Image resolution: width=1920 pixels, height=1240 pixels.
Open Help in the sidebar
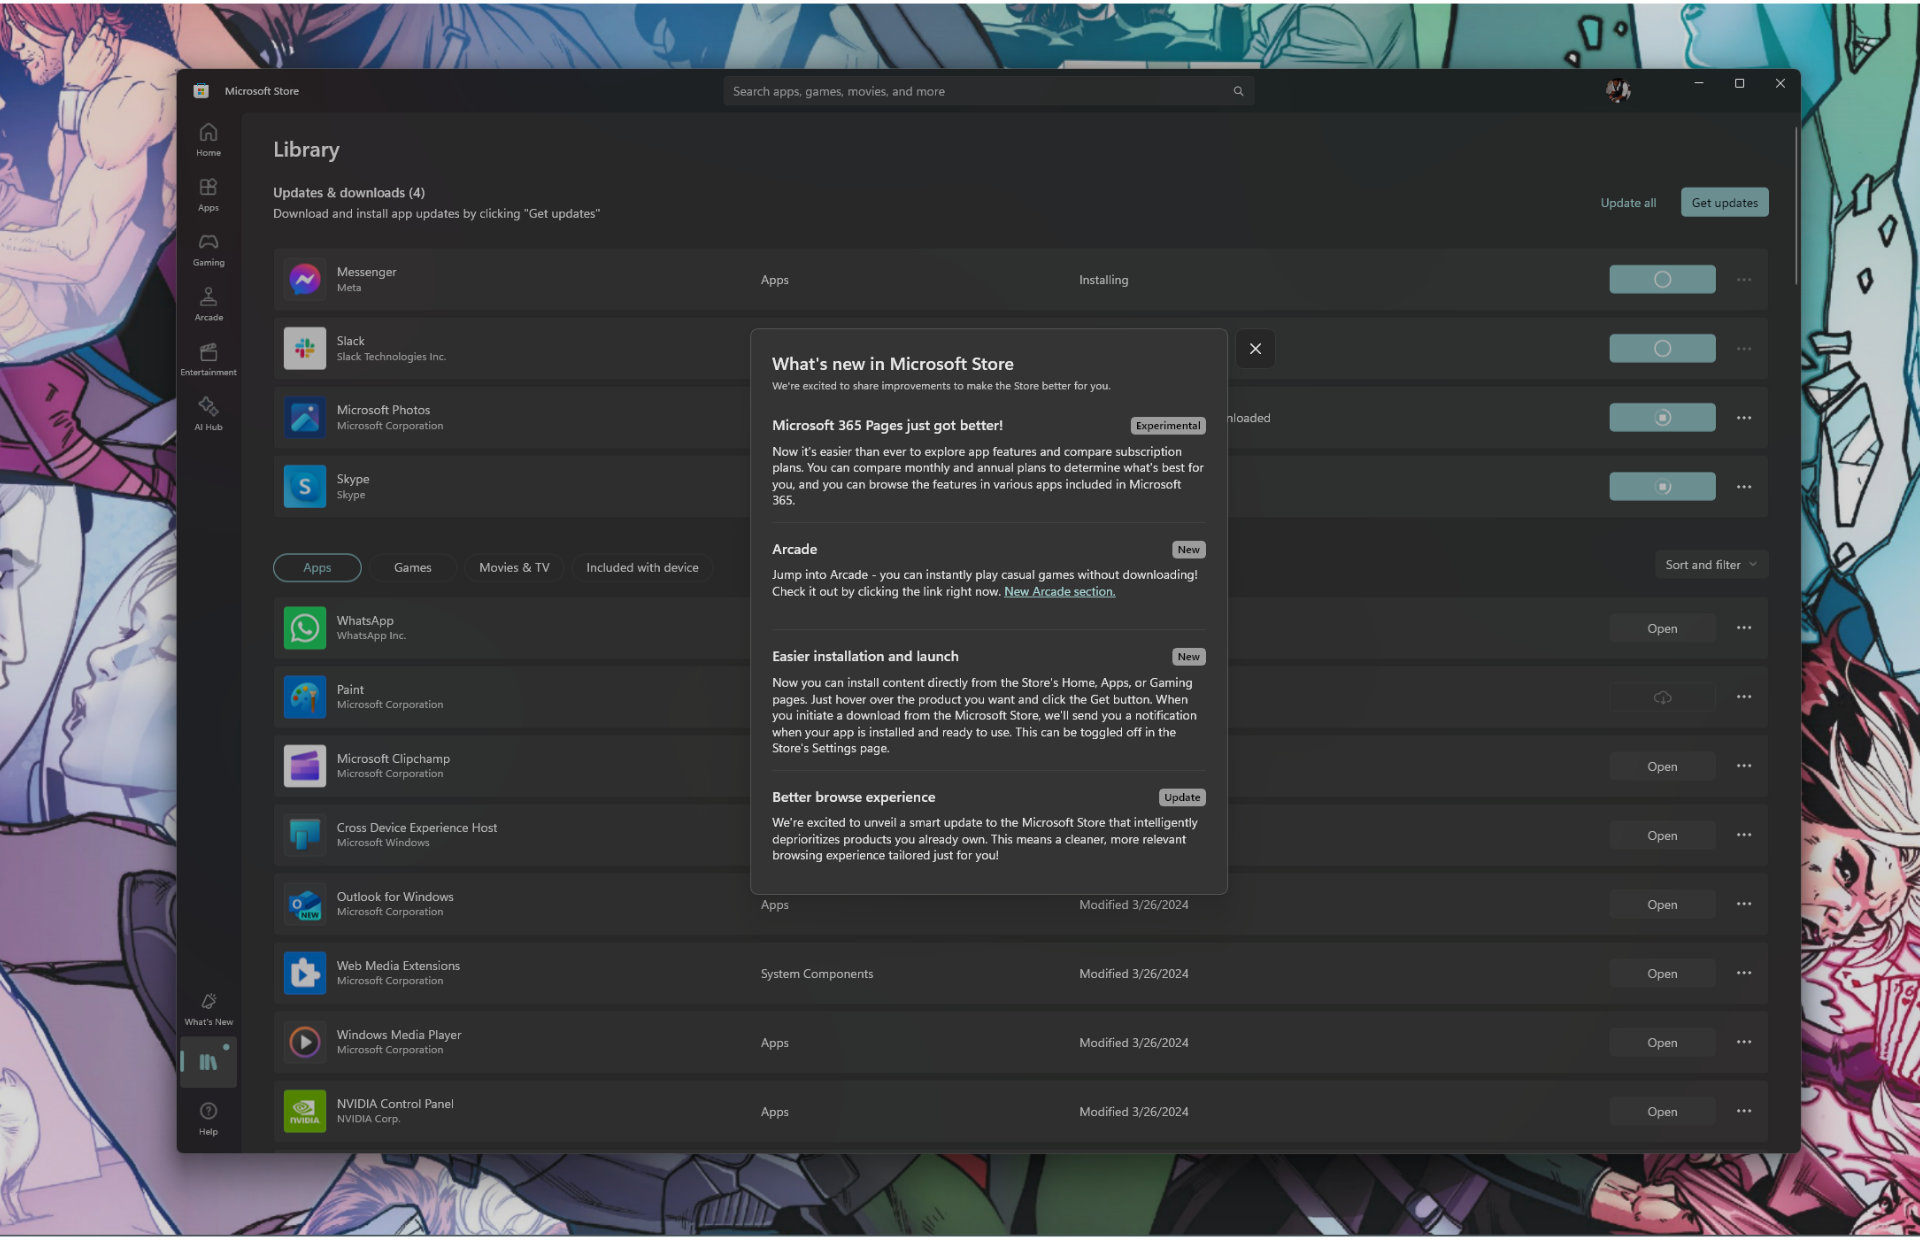208,1119
